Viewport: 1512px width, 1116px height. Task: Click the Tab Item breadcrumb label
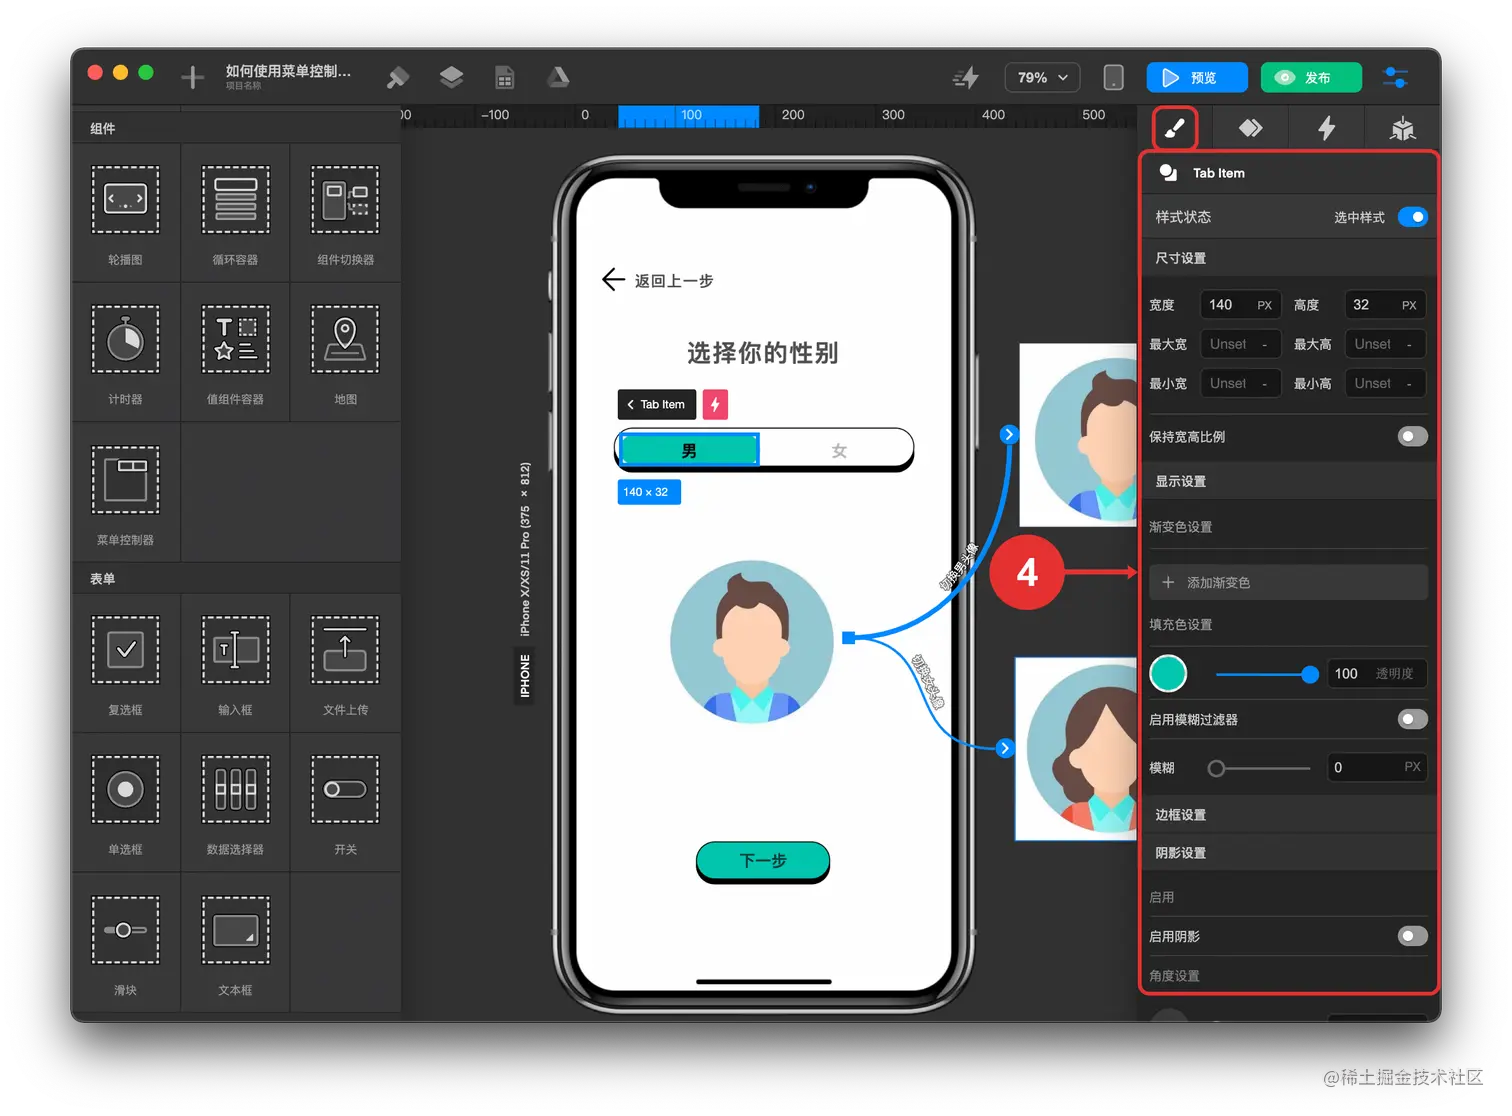click(x=656, y=404)
